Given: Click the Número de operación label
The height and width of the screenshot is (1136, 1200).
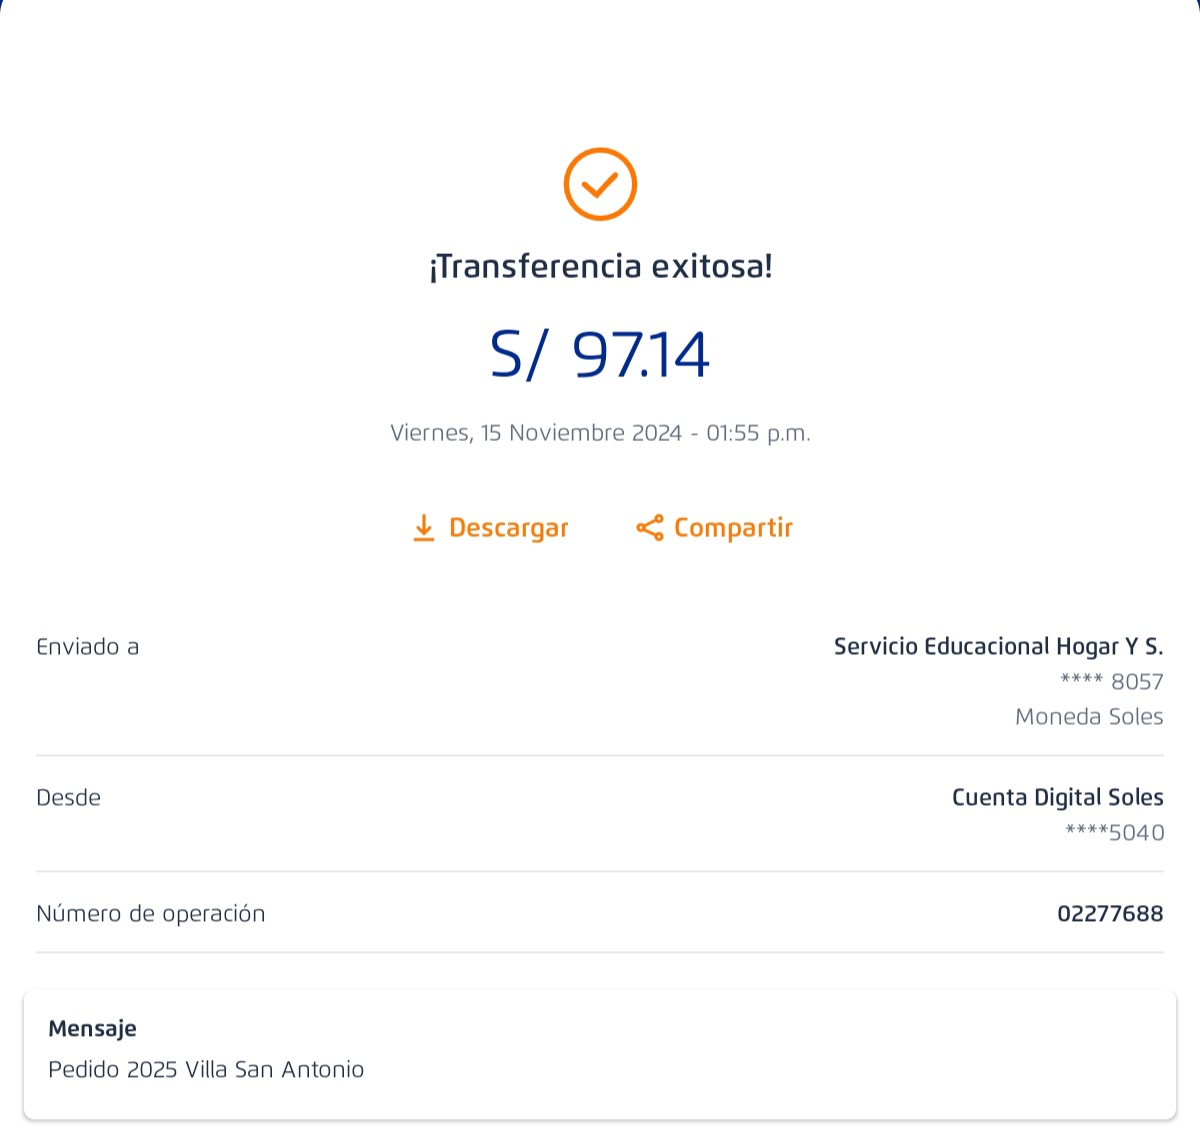Looking at the screenshot, I should (x=151, y=914).
